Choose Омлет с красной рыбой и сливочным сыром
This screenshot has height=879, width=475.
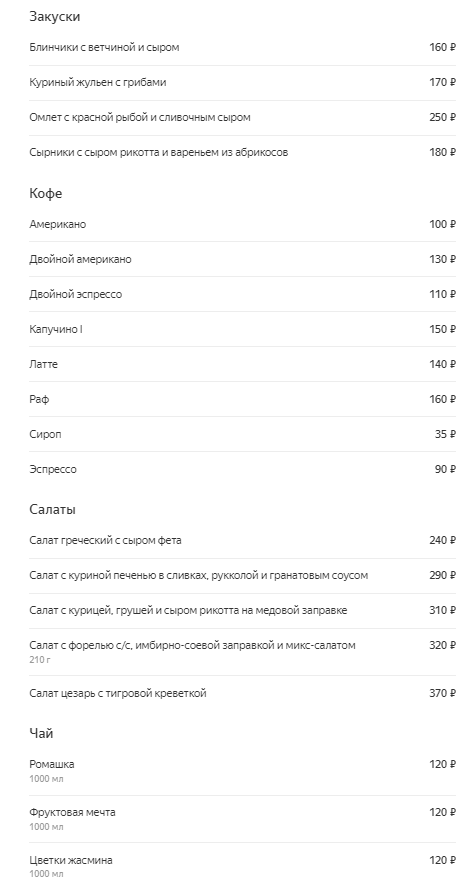pos(242,118)
